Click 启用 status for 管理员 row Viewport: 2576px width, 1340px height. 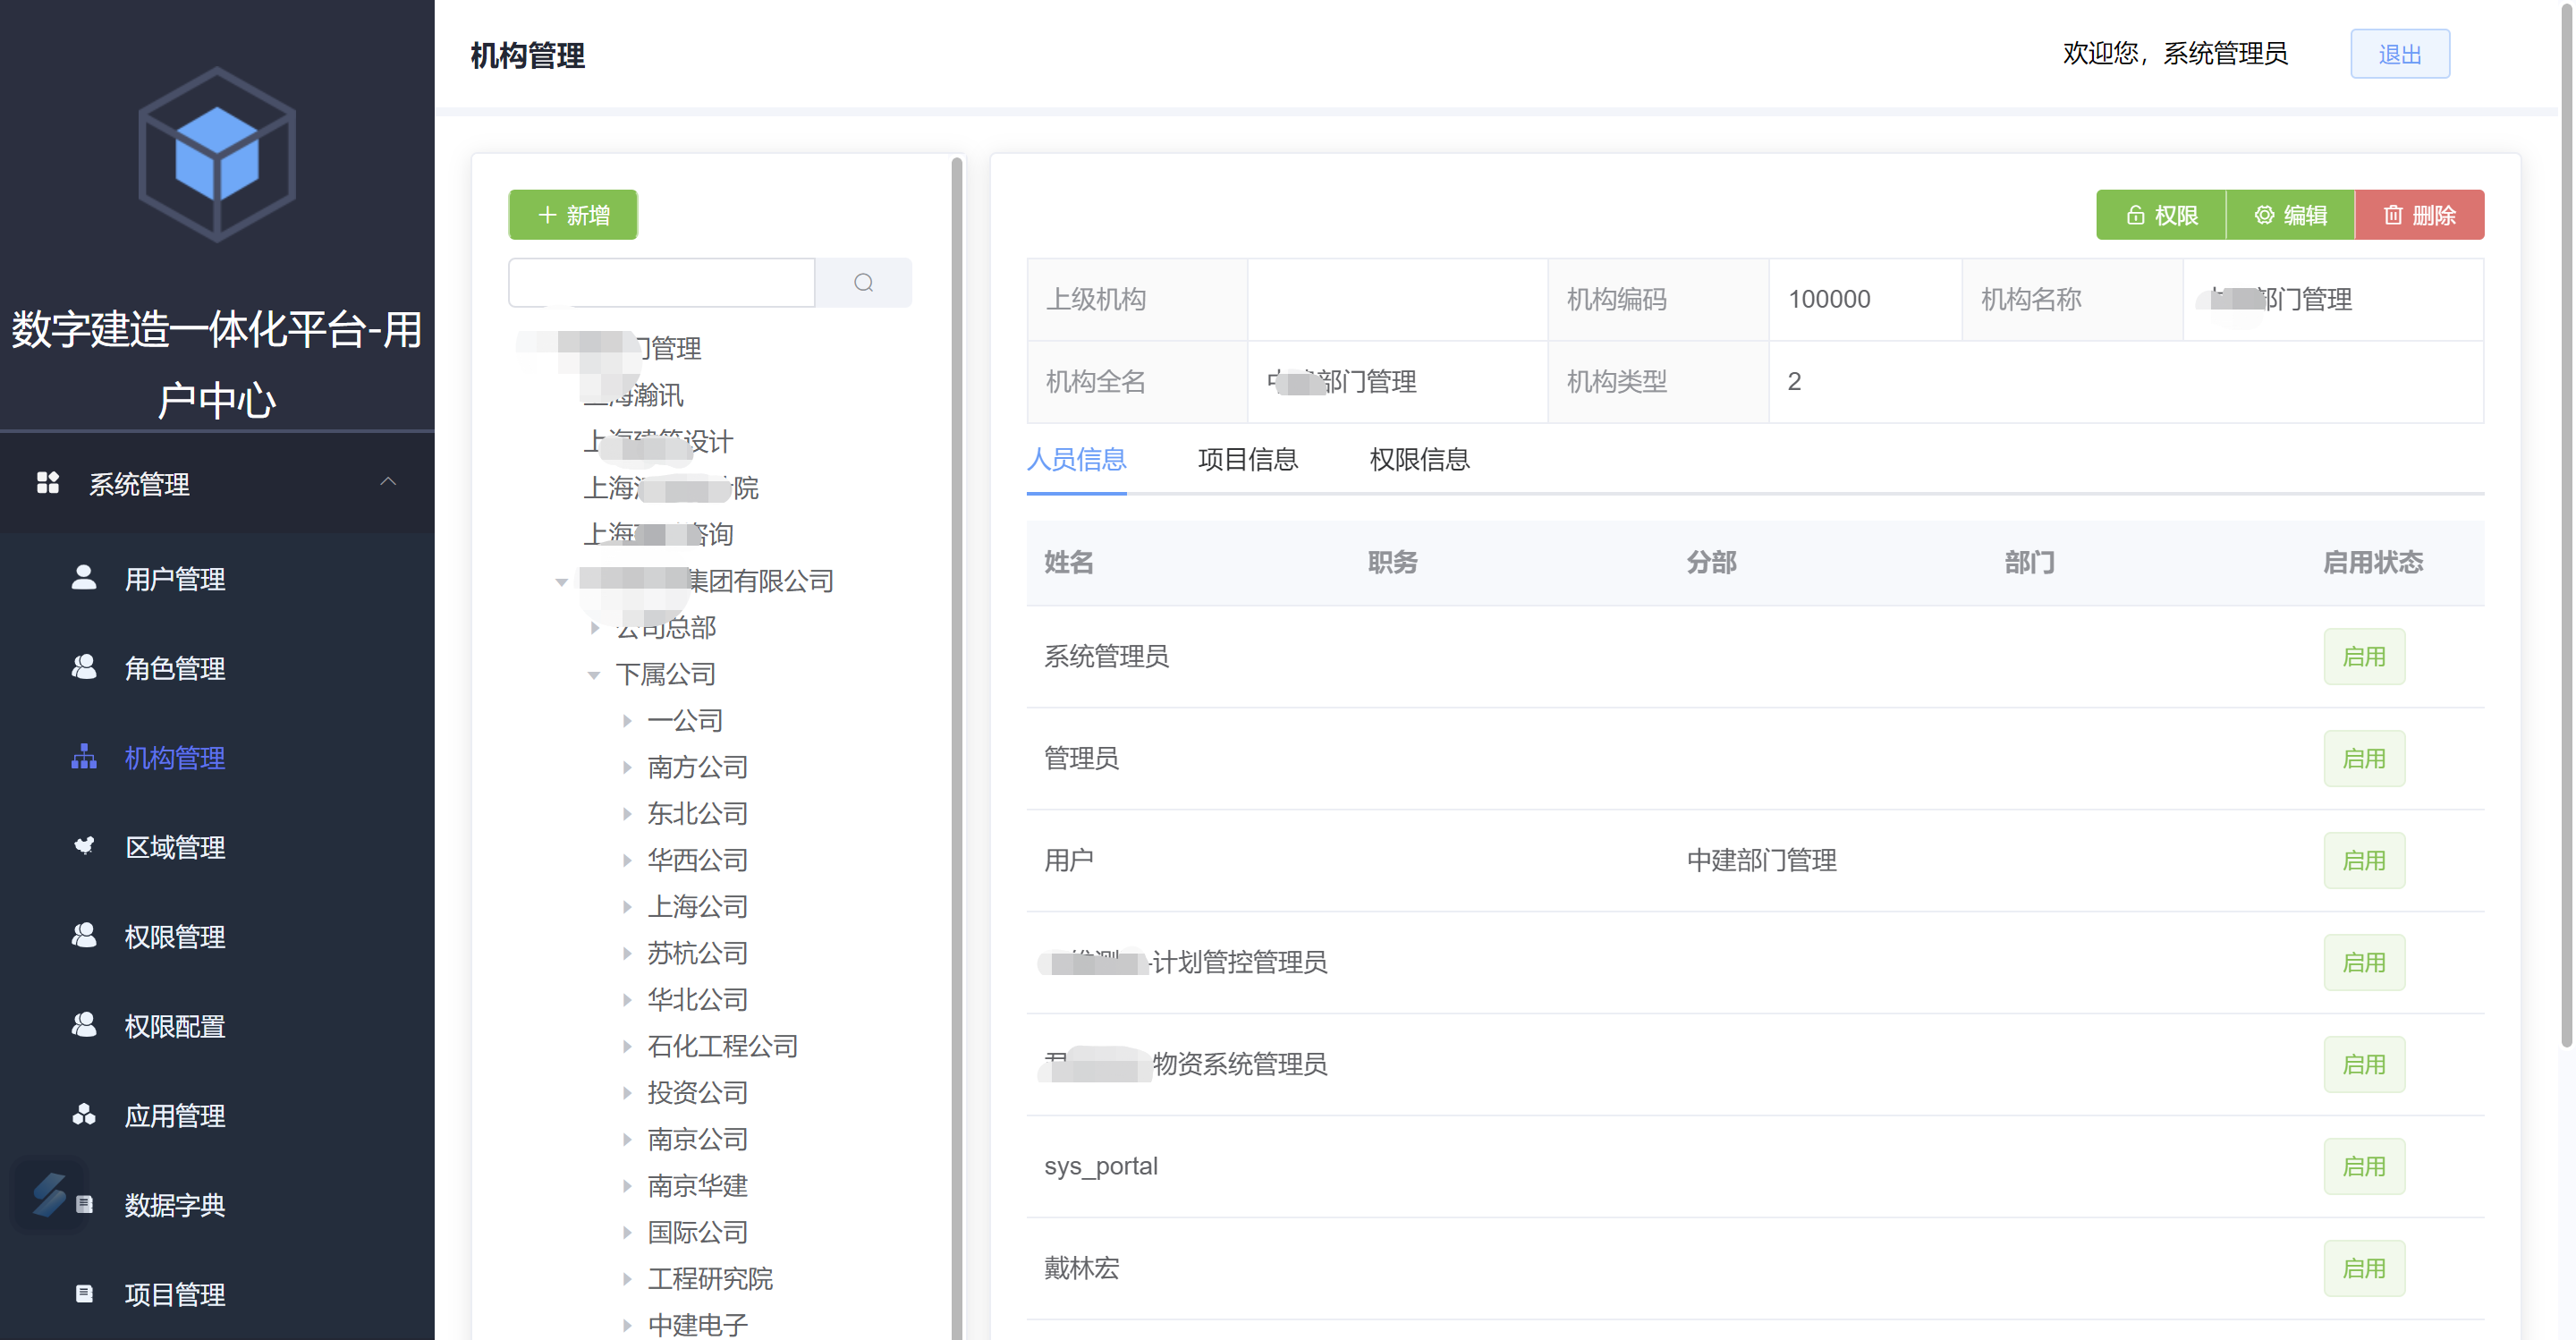pyautogui.click(x=2364, y=759)
